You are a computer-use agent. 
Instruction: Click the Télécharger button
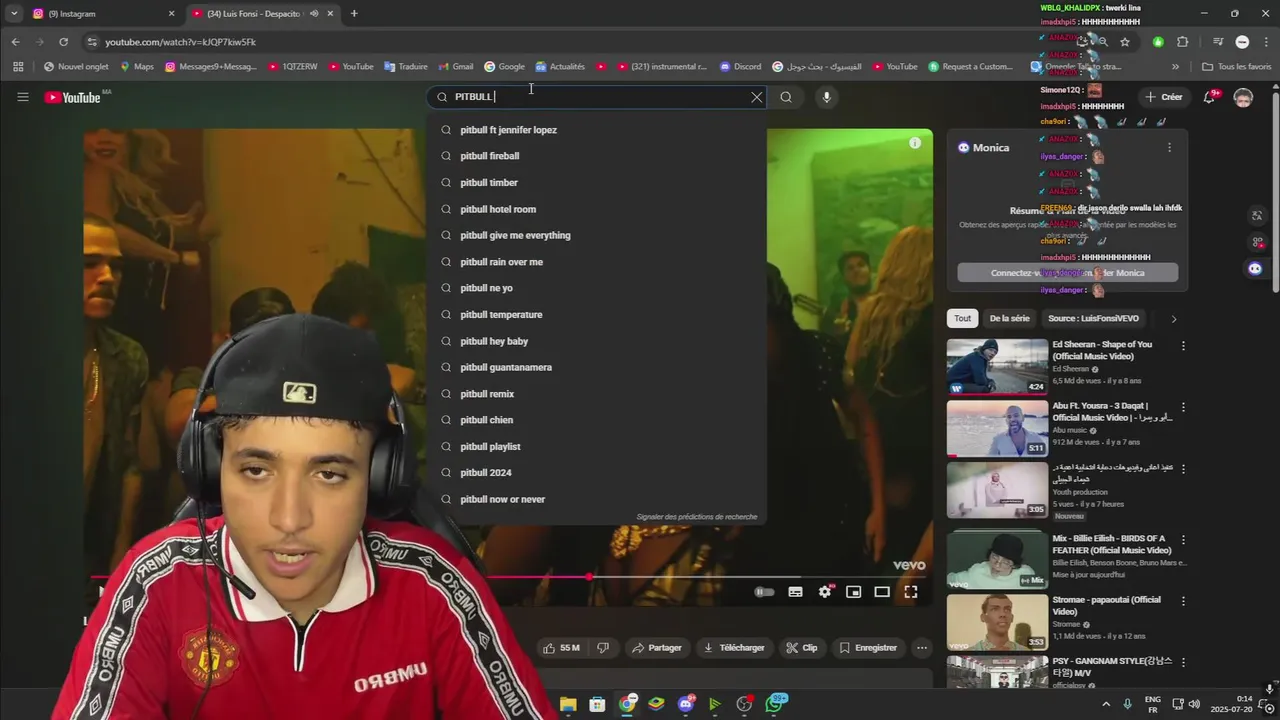[x=734, y=648]
